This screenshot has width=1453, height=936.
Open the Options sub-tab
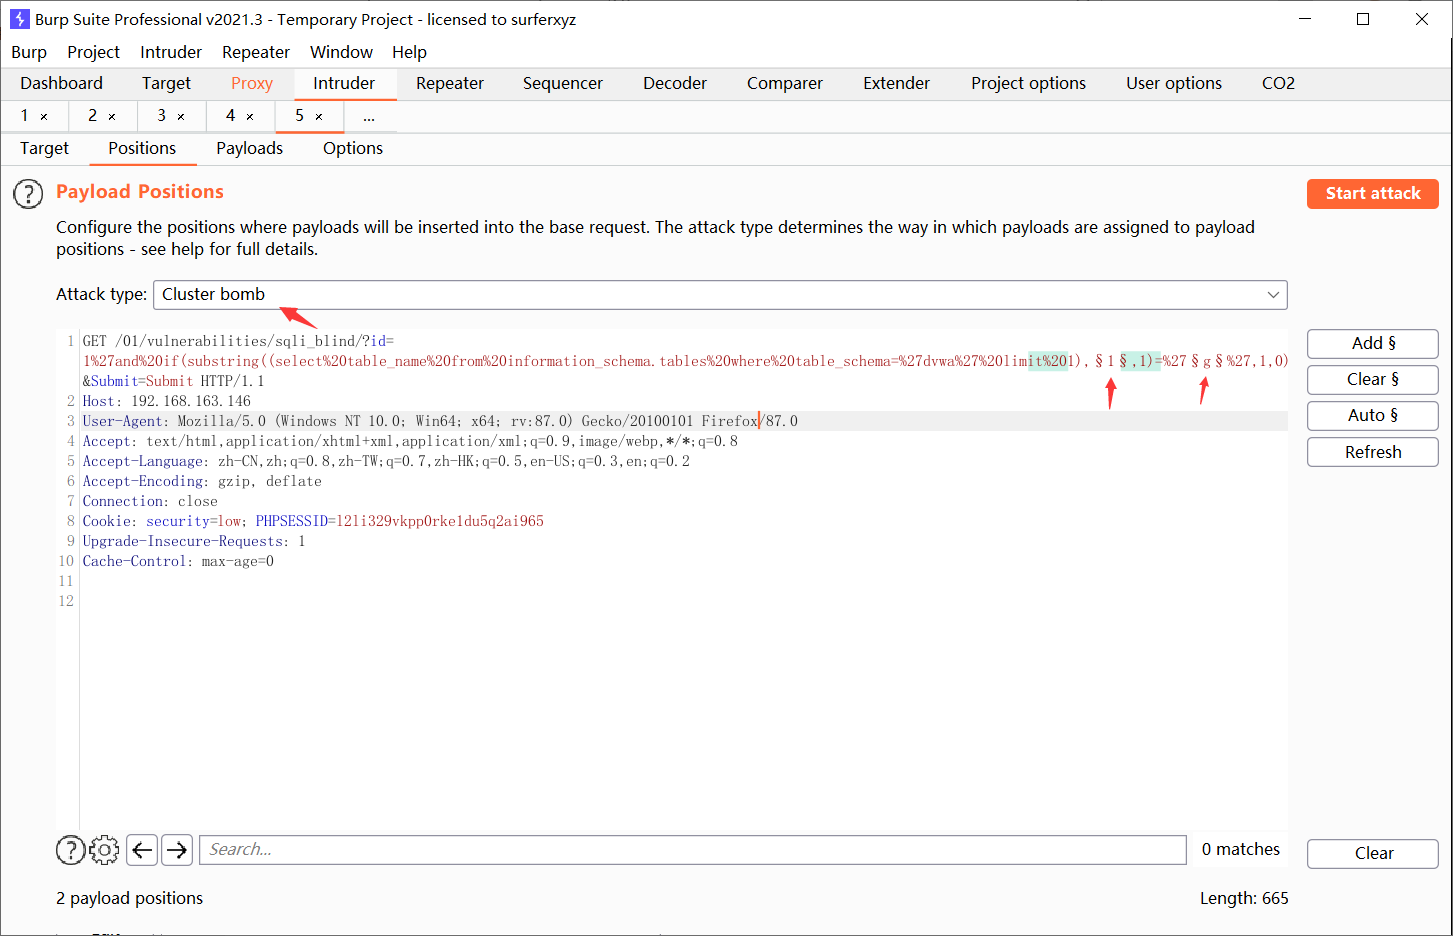tap(353, 149)
